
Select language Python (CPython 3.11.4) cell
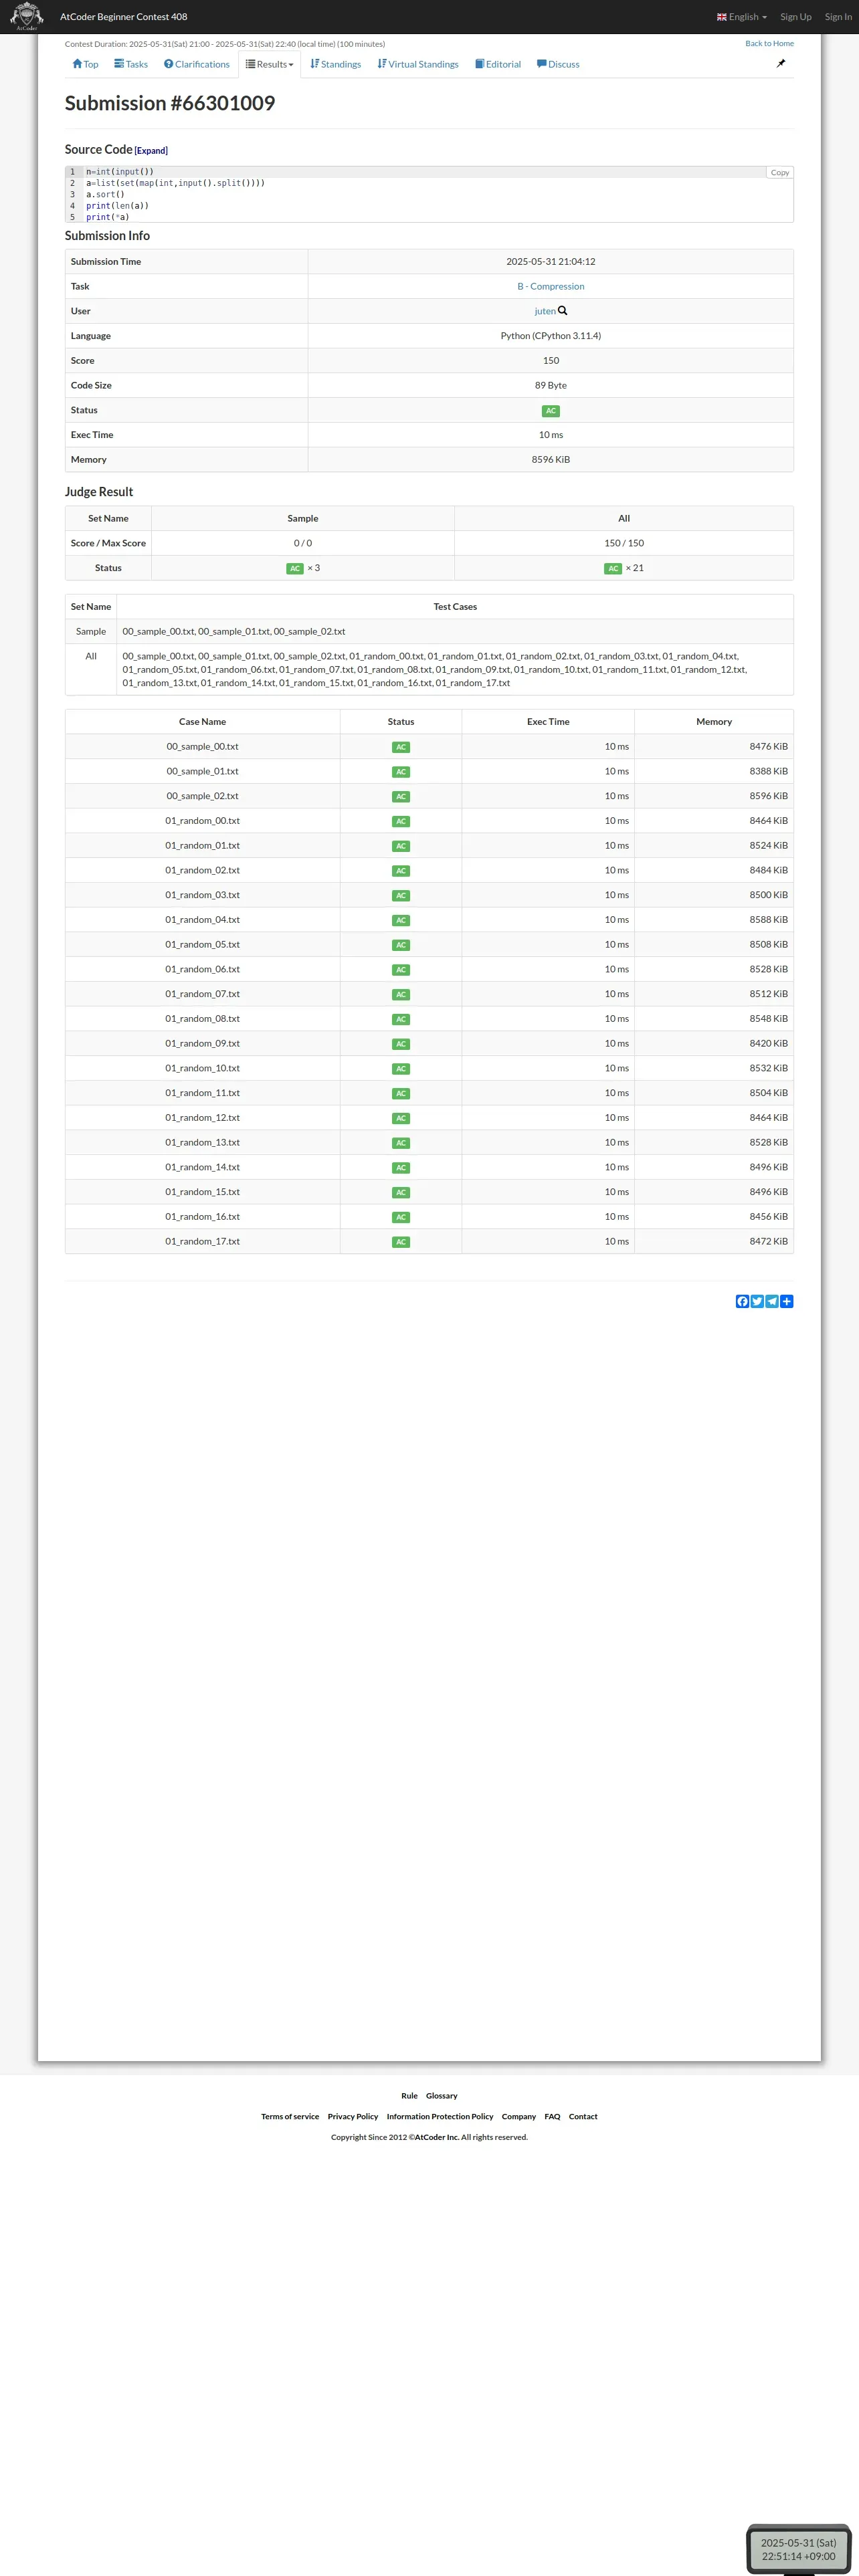coord(551,336)
